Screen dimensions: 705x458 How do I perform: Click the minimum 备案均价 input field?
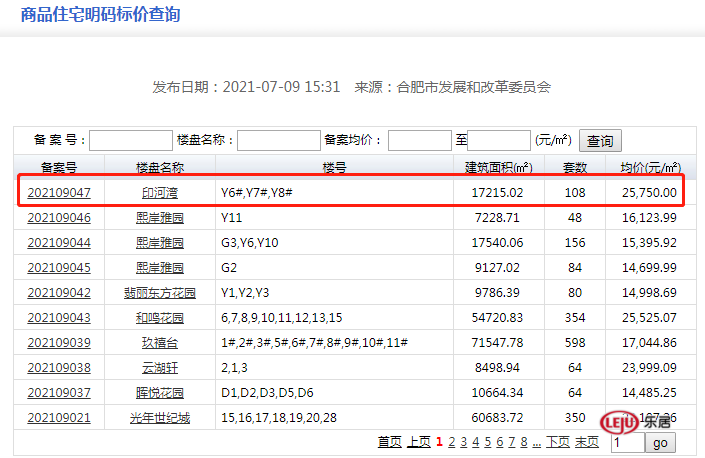click(x=419, y=140)
